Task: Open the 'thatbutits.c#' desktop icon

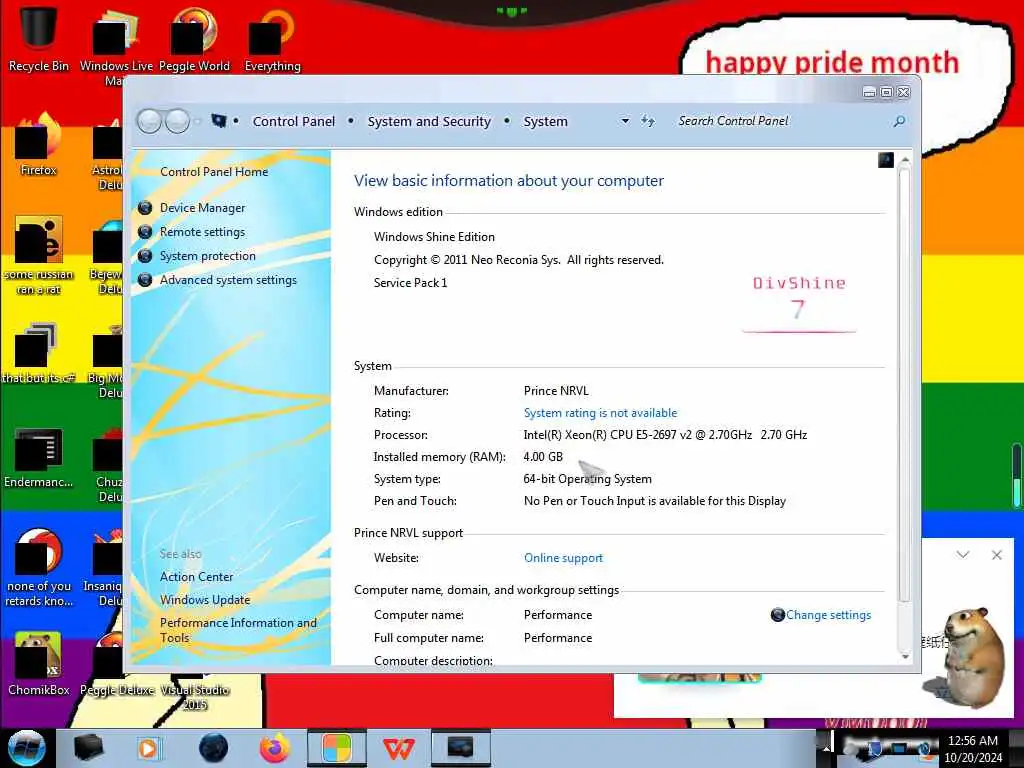Action: [x=38, y=353]
